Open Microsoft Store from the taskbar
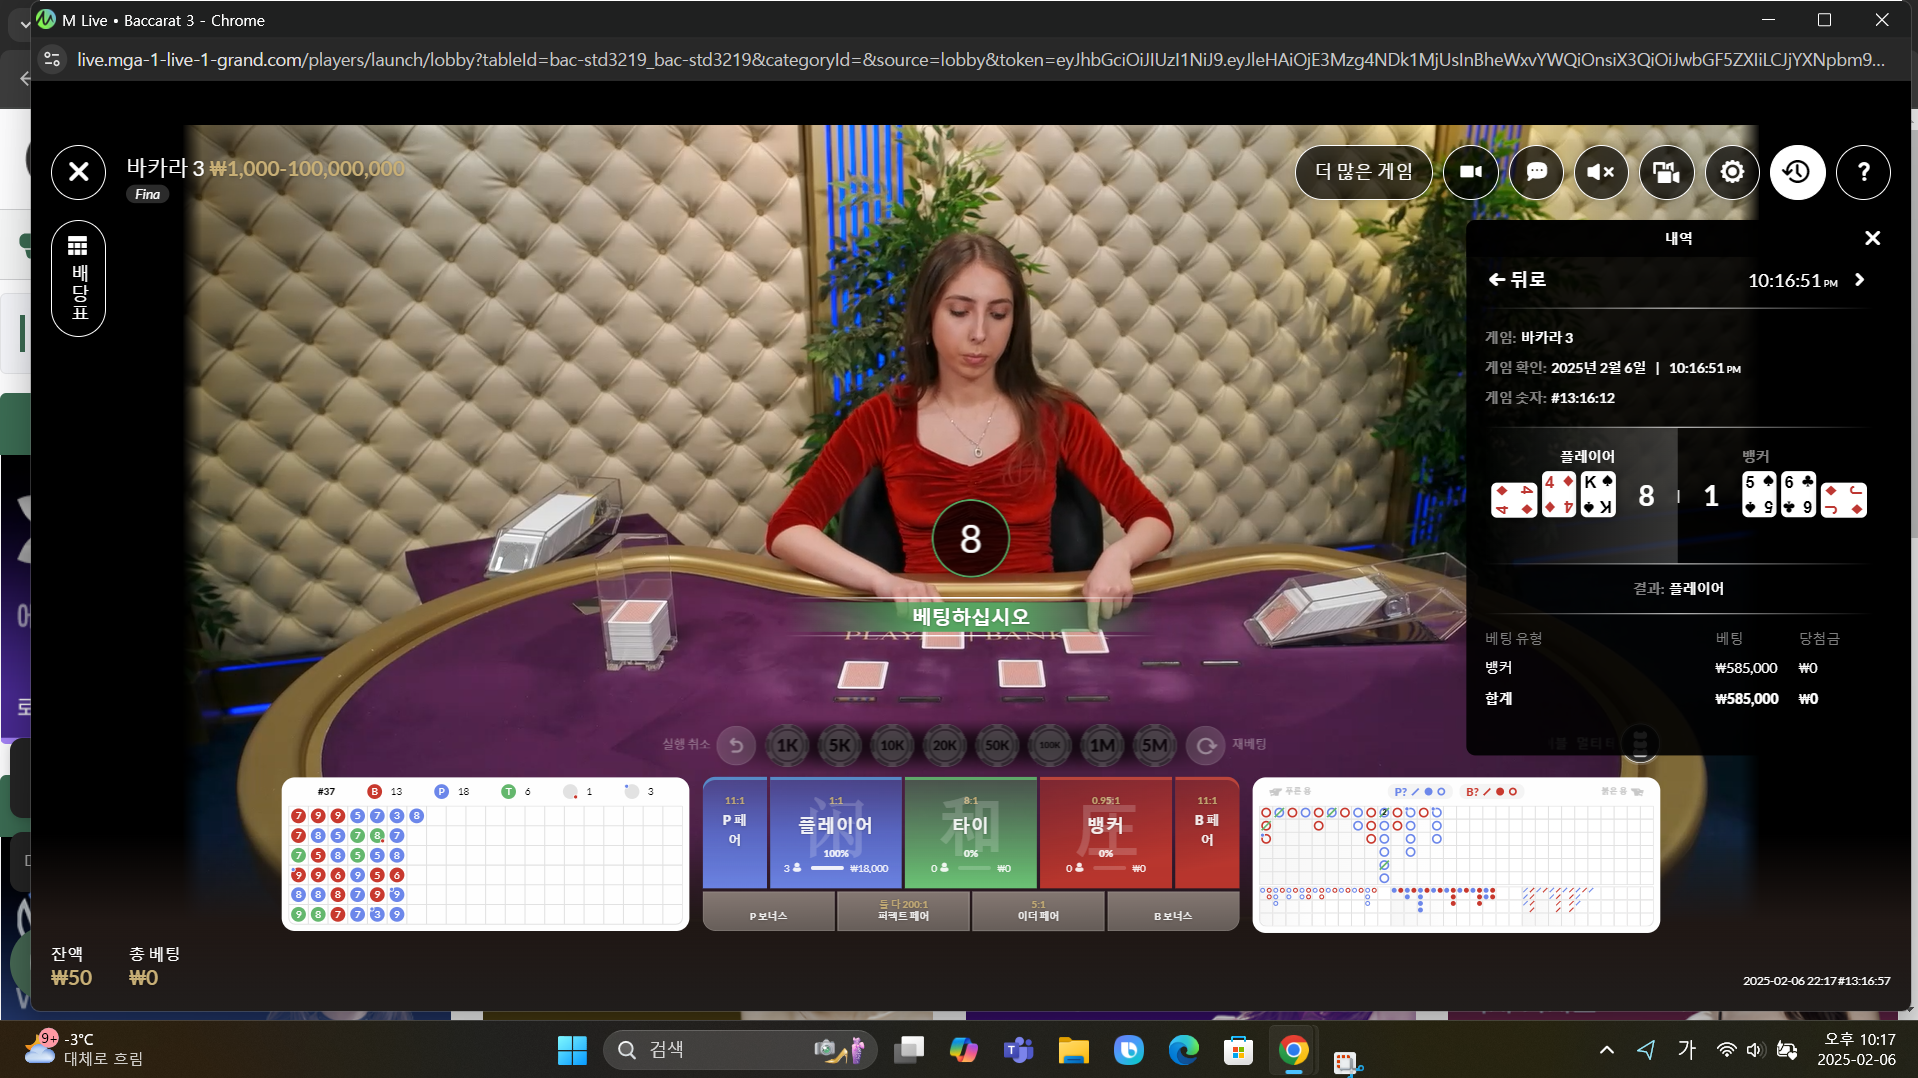 tap(1239, 1050)
